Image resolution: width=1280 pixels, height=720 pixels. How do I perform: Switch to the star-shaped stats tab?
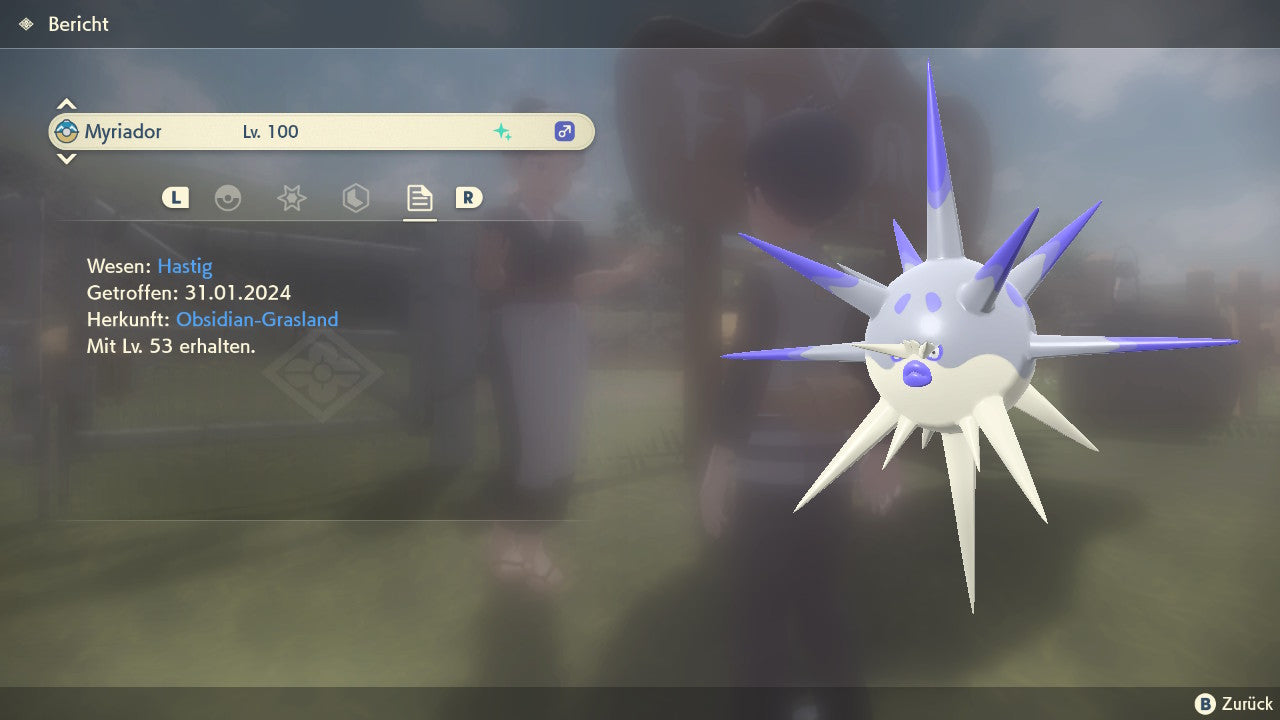pyautogui.click(x=291, y=198)
